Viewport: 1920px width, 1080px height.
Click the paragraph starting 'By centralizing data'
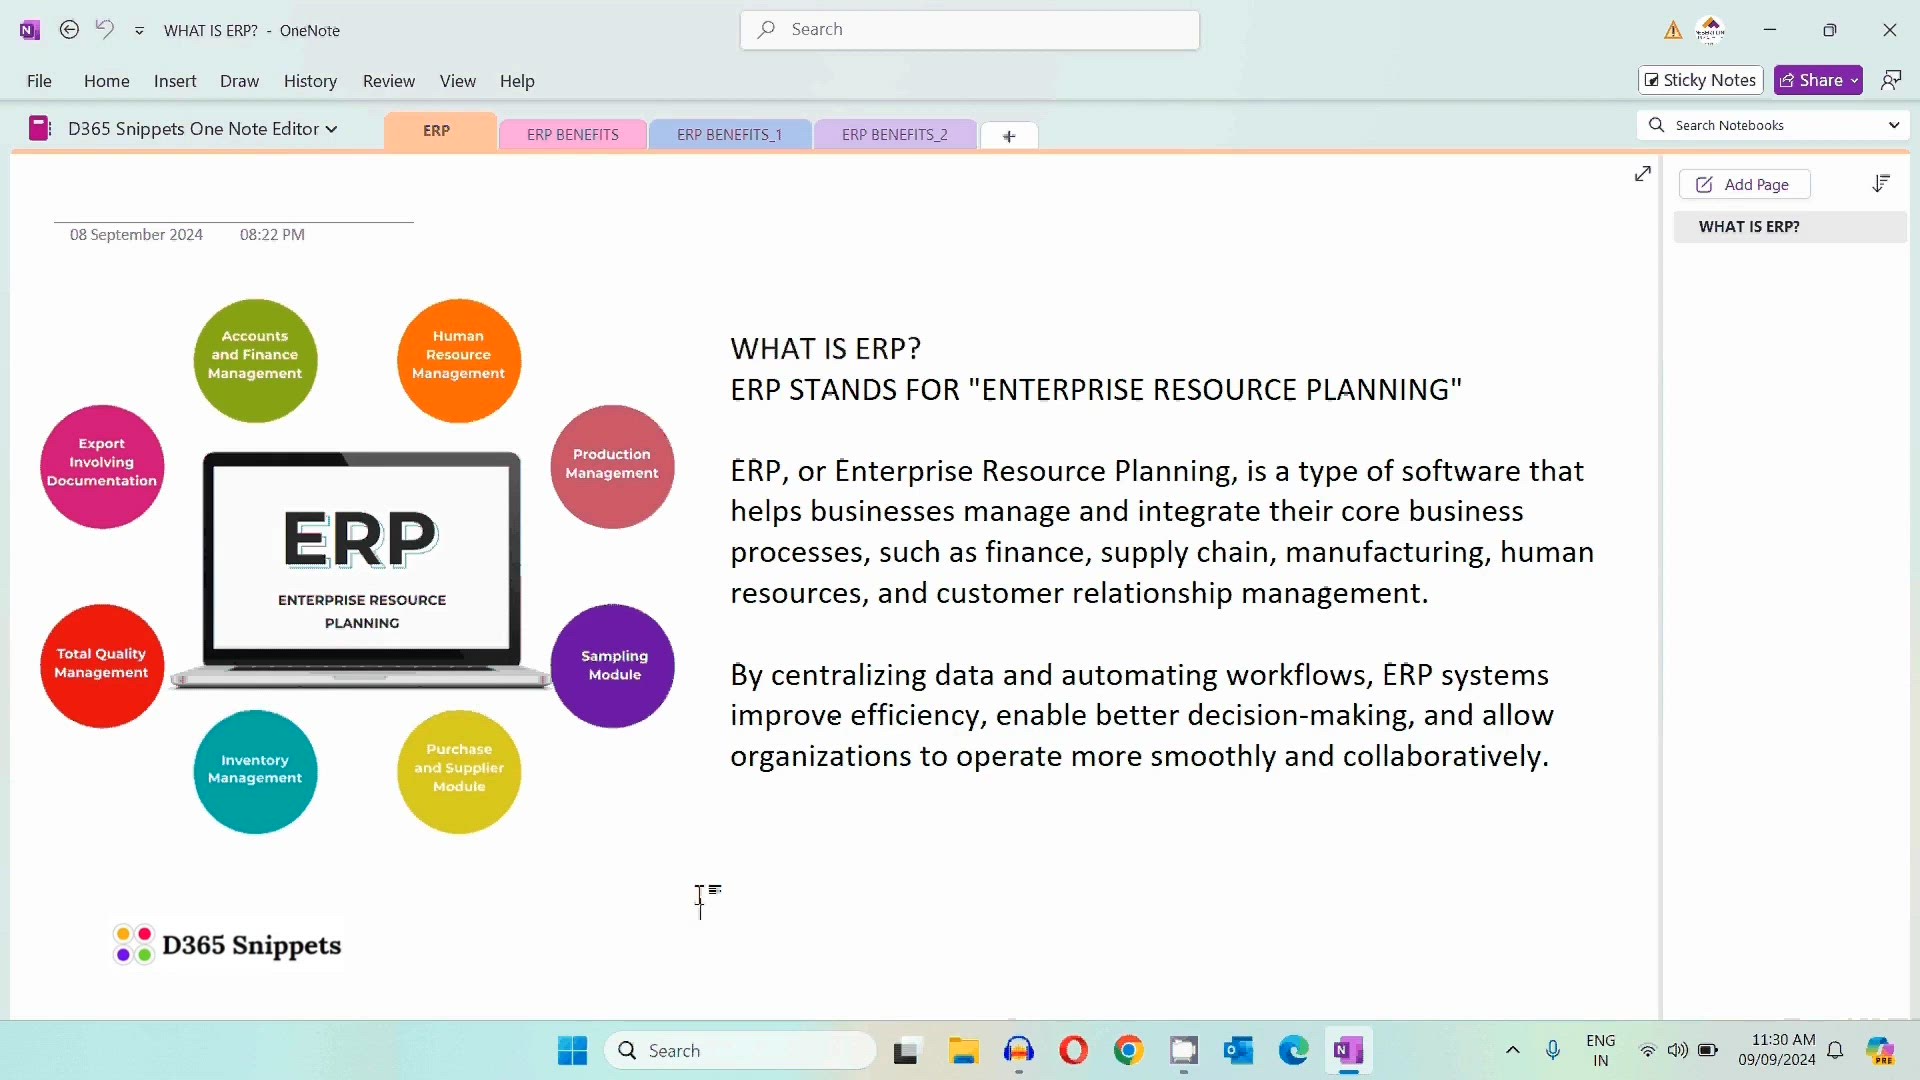(1141, 716)
